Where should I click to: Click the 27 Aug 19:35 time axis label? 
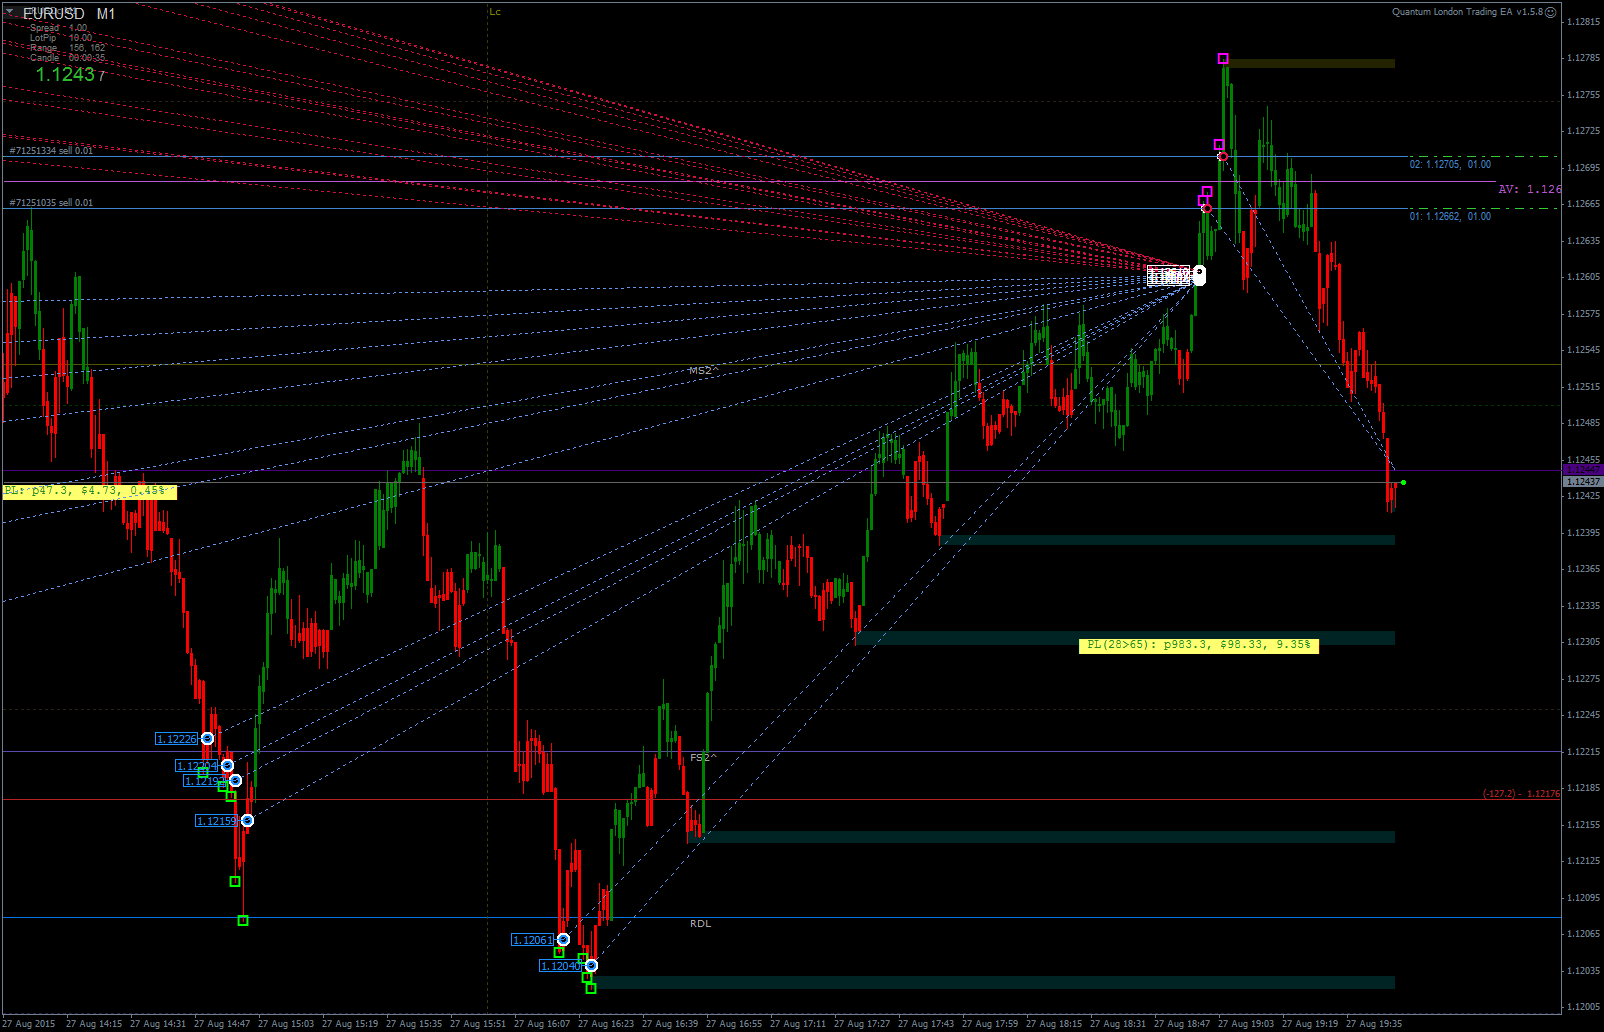pos(1374,1024)
